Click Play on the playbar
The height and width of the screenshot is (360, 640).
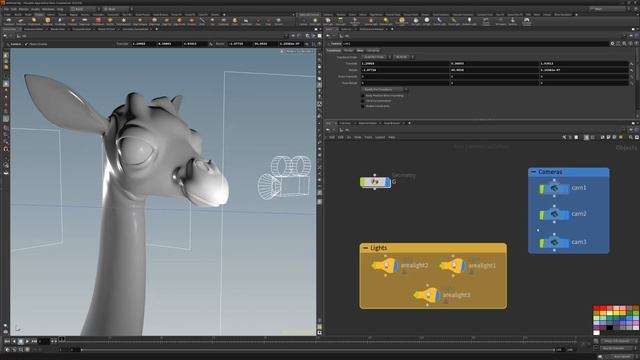[x=27, y=341]
